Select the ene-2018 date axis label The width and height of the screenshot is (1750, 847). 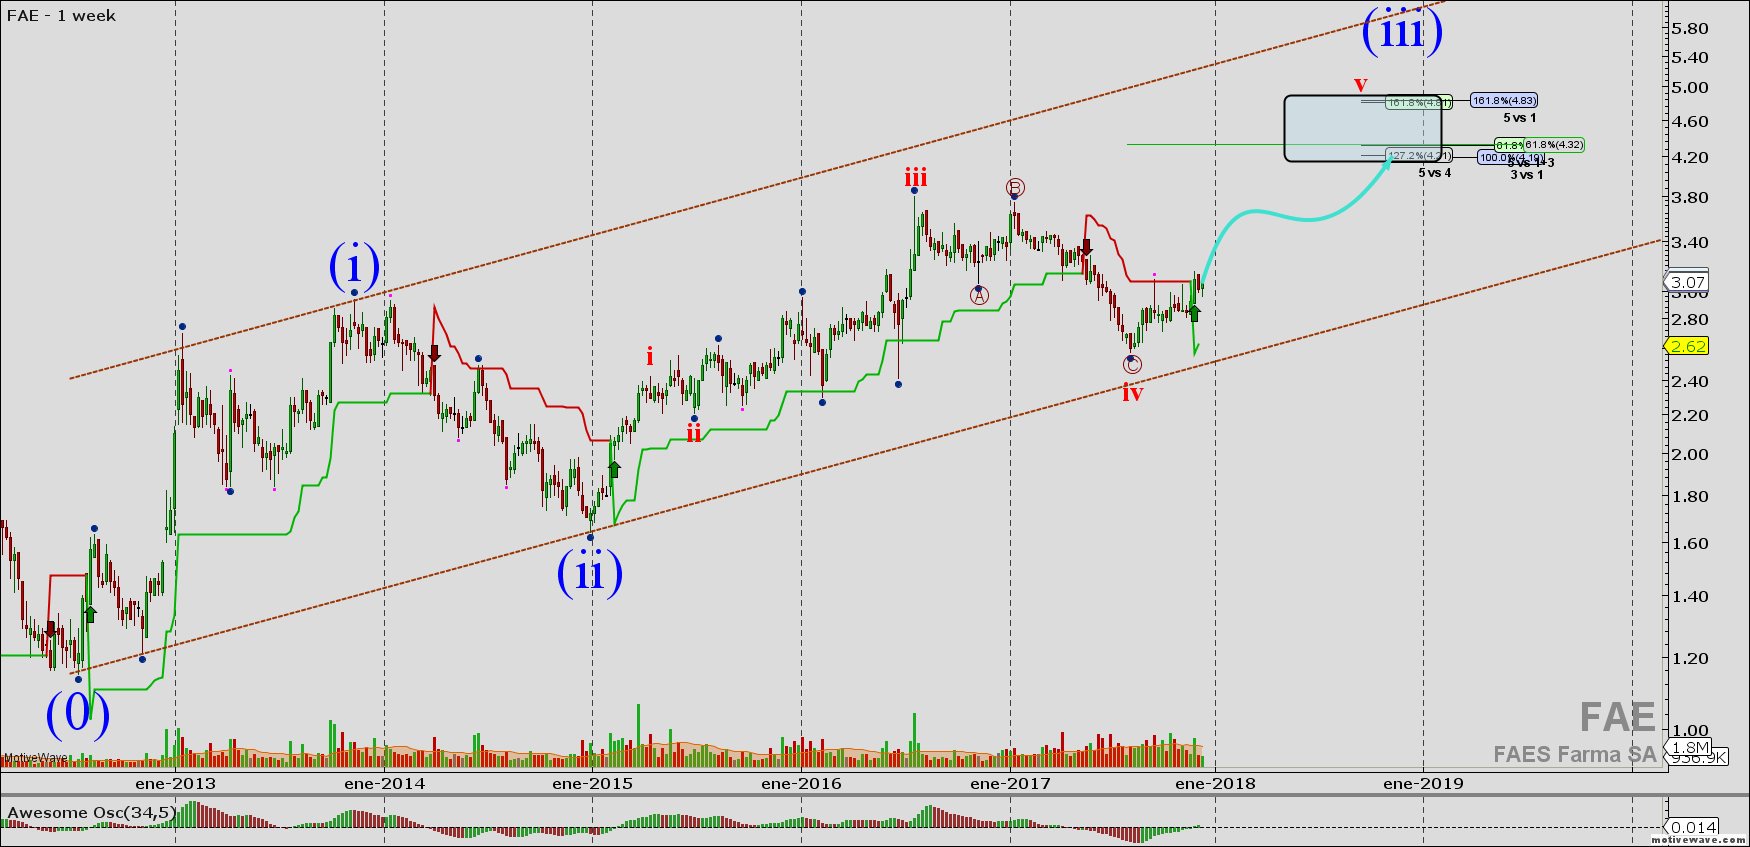point(1215,784)
